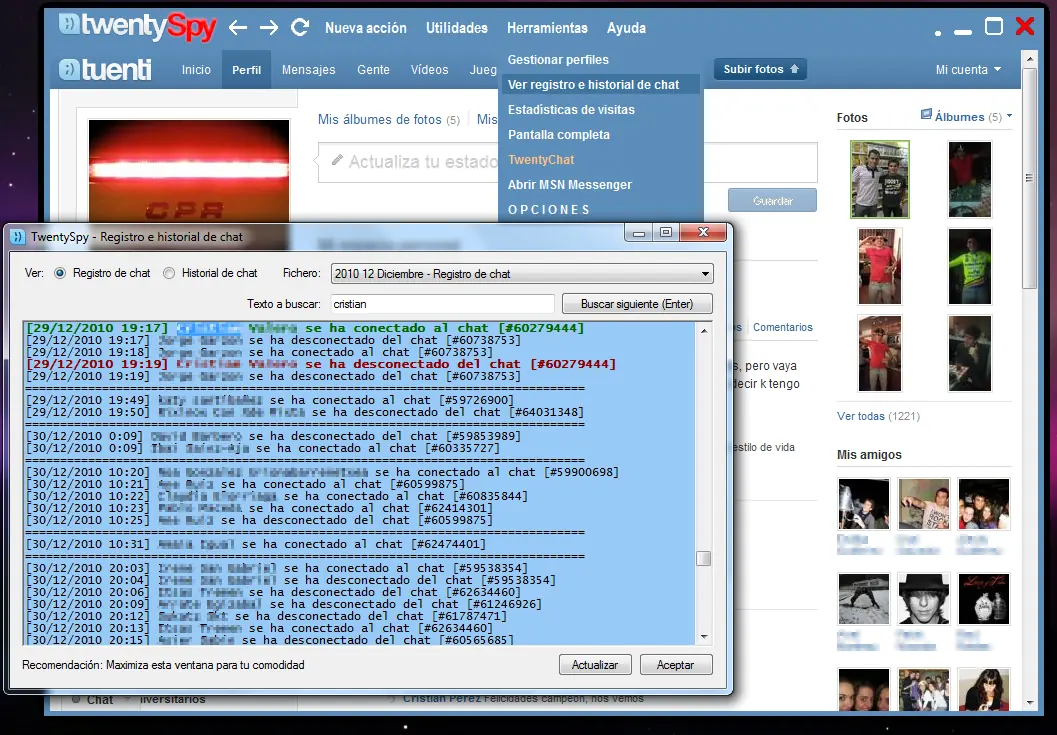The image size is (1057, 735).
Task: Maximize the twentySpy main window
Action: [994, 26]
